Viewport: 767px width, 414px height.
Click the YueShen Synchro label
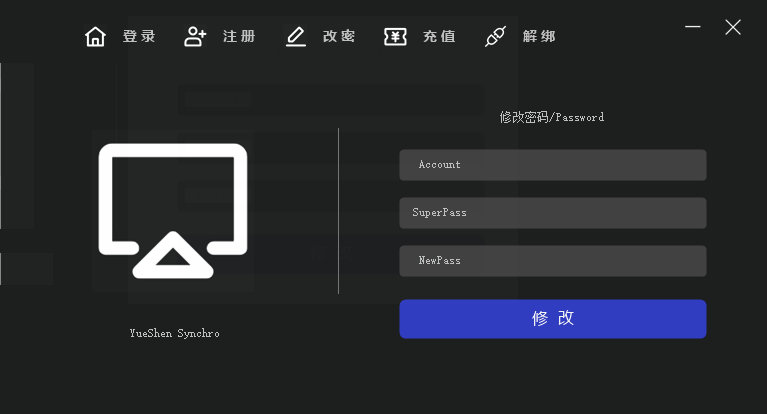tap(175, 333)
